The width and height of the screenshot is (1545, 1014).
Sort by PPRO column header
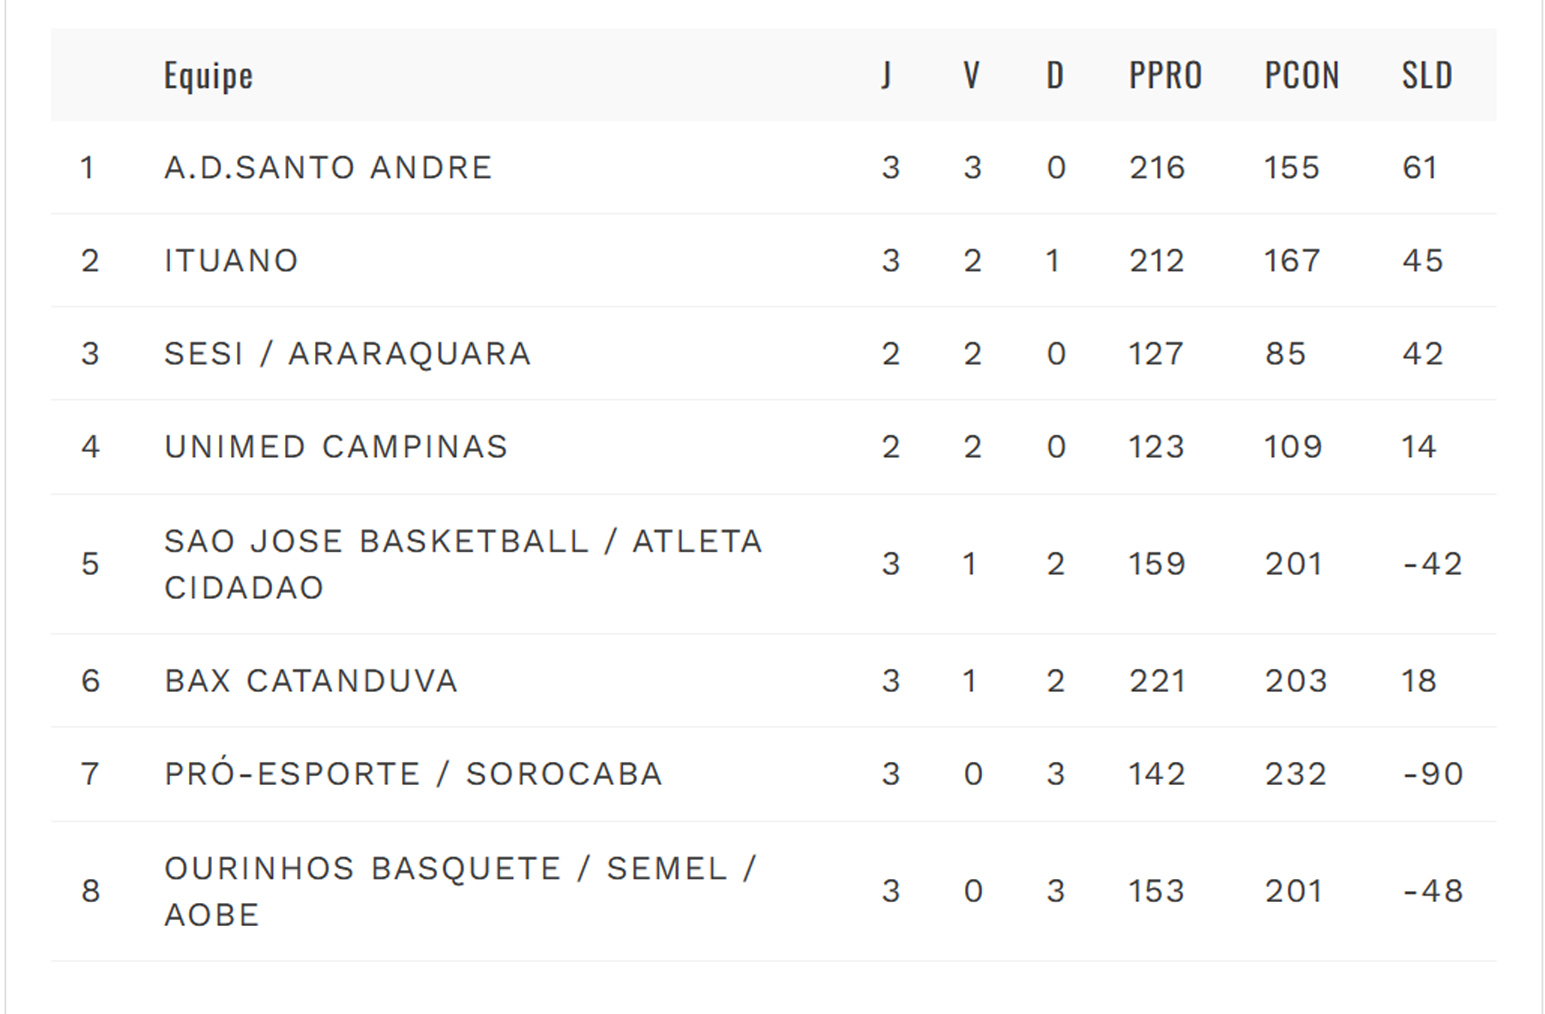(1165, 75)
